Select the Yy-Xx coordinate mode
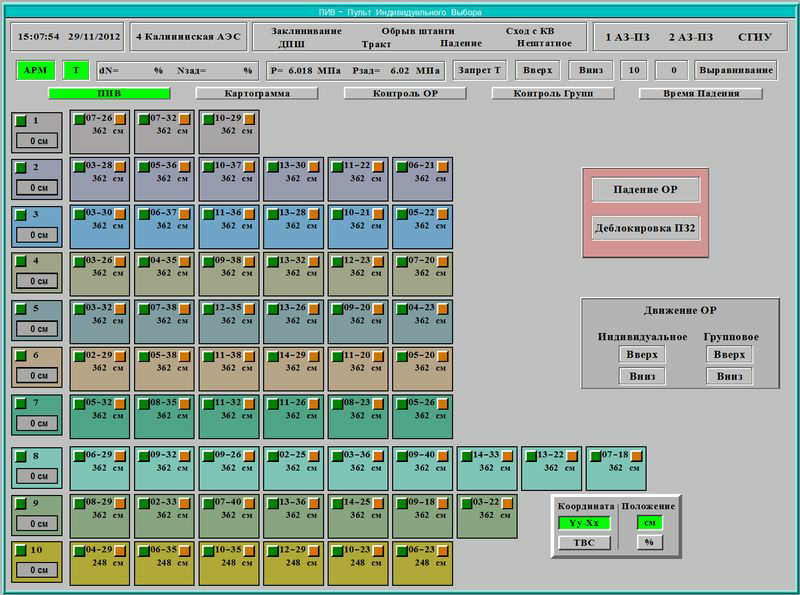The height and width of the screenshot is (595, 800). coord(584,523)
